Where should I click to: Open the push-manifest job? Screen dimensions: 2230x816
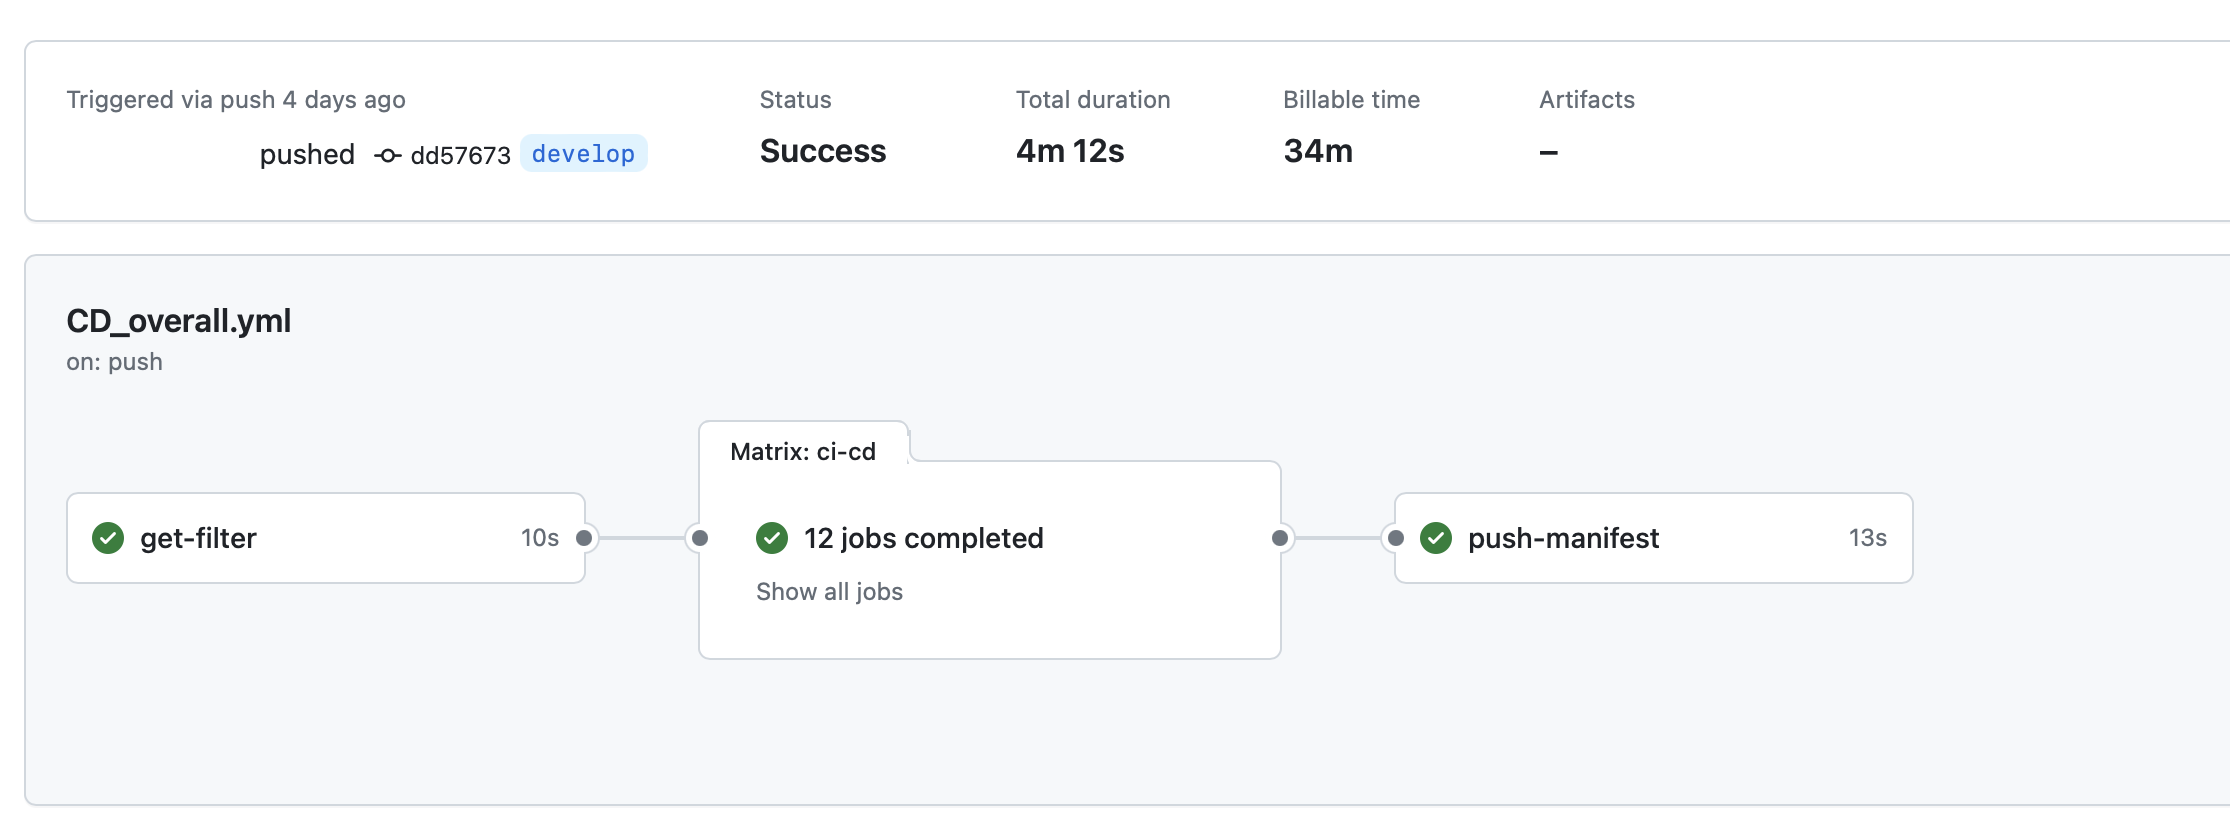(1563, 538)
